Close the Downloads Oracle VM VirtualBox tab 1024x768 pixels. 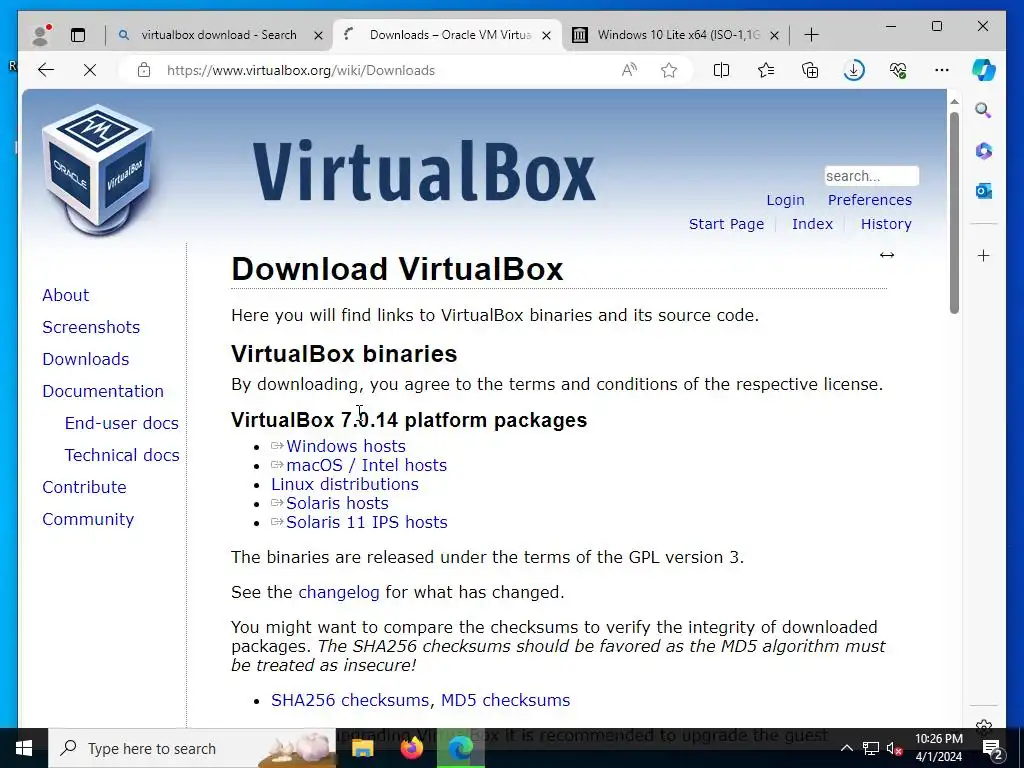[x=547, y=35]
